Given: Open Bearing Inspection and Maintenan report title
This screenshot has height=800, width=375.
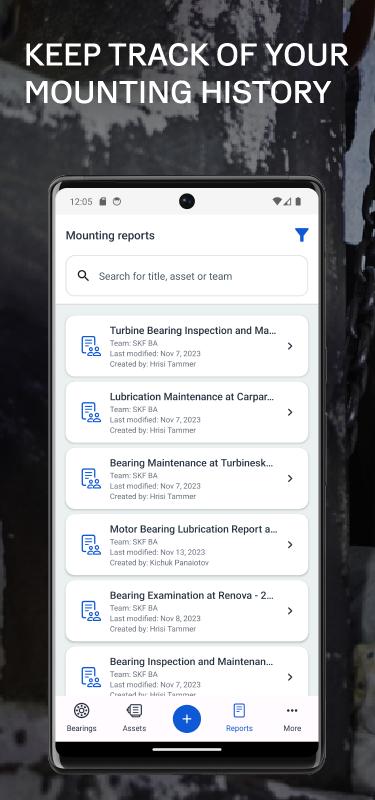Looking at the screenshot, I should pyautogui.click(x=191, y=662).
